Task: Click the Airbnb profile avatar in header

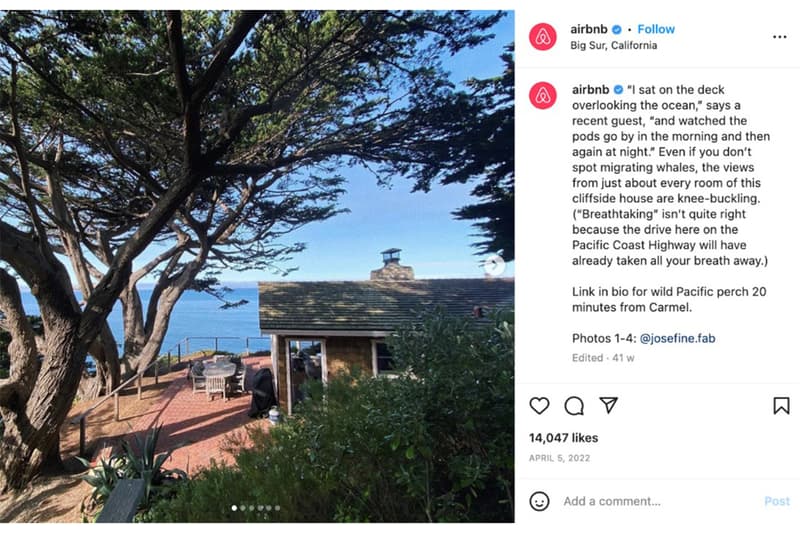Action: pyautogui.click(x=543, y=37)
